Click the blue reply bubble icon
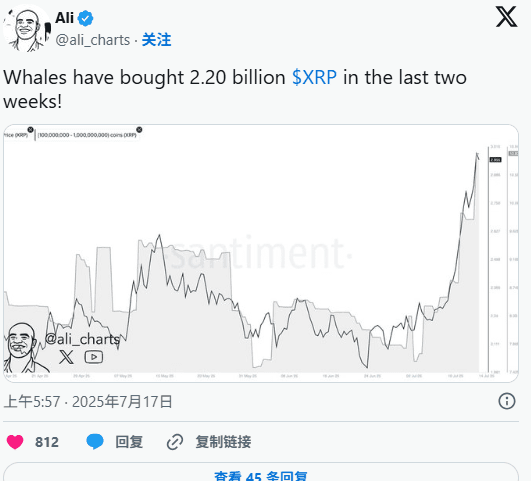Screen dimensions: 531x481 (95, 442)
